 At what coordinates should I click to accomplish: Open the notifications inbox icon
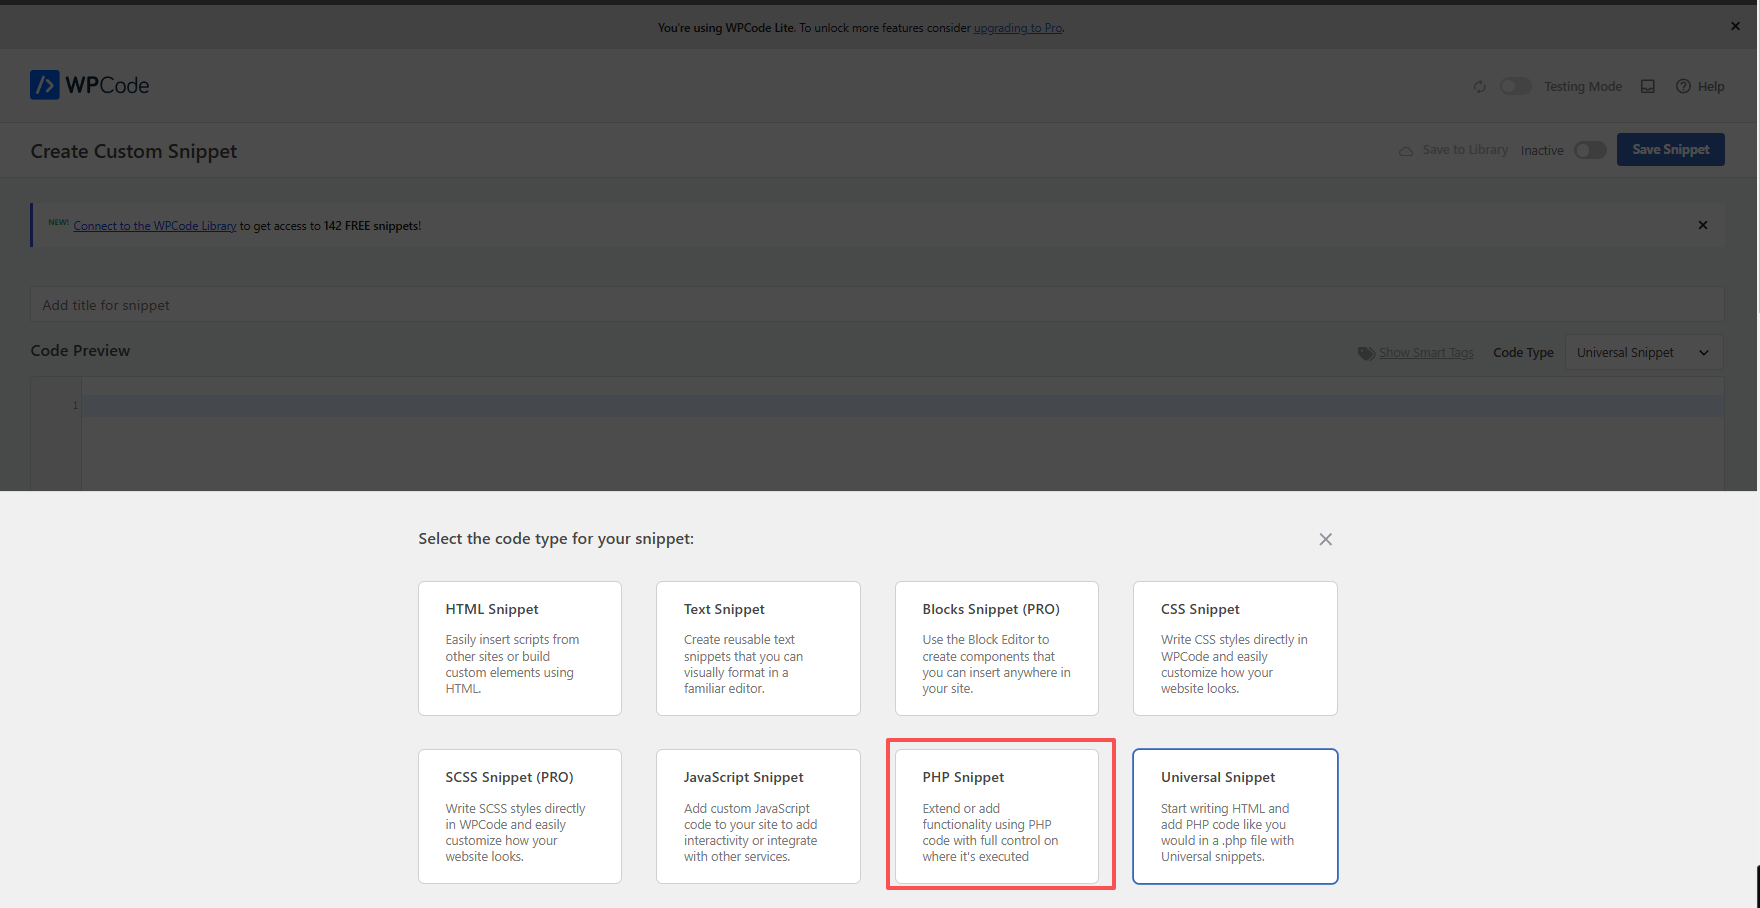point(1648,87)
